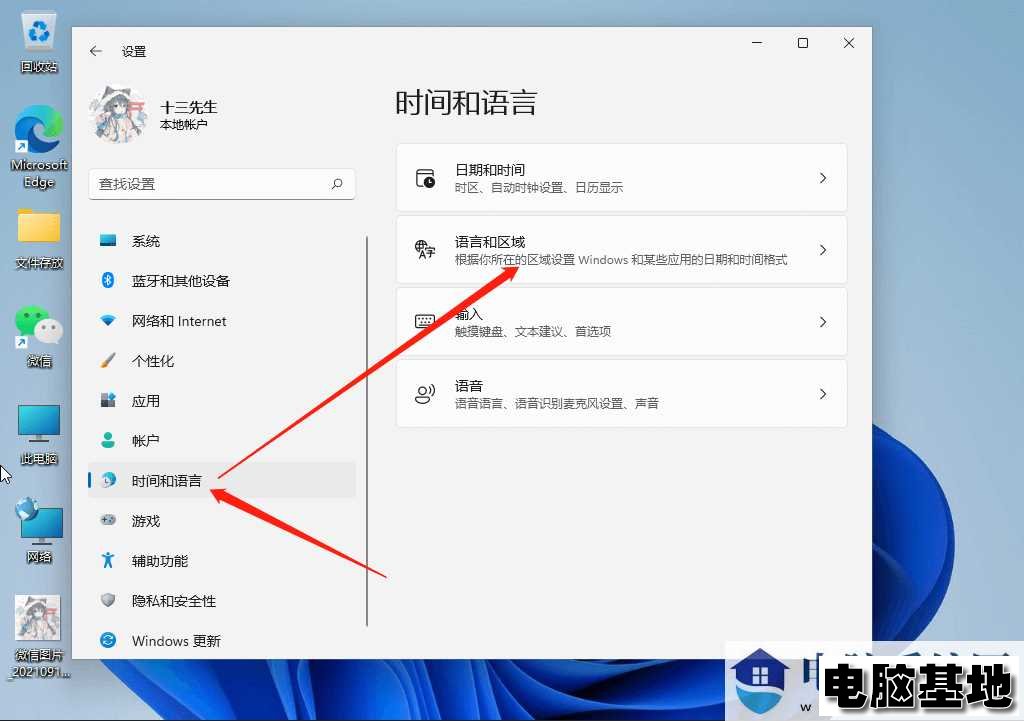The height and width of the screenshot is (721, 1024).
Task: Click the shield icon for 隐私和安全性
Action: (x=108, y=600)
